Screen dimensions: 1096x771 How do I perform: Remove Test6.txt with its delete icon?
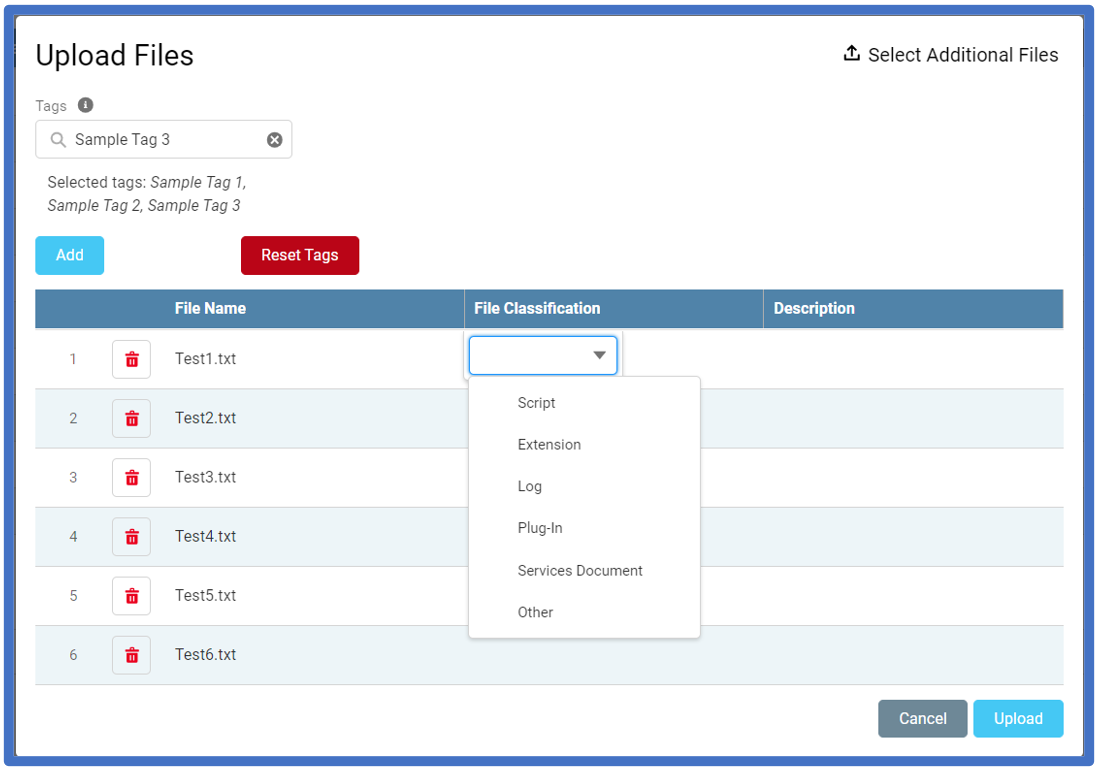(131, 655)
